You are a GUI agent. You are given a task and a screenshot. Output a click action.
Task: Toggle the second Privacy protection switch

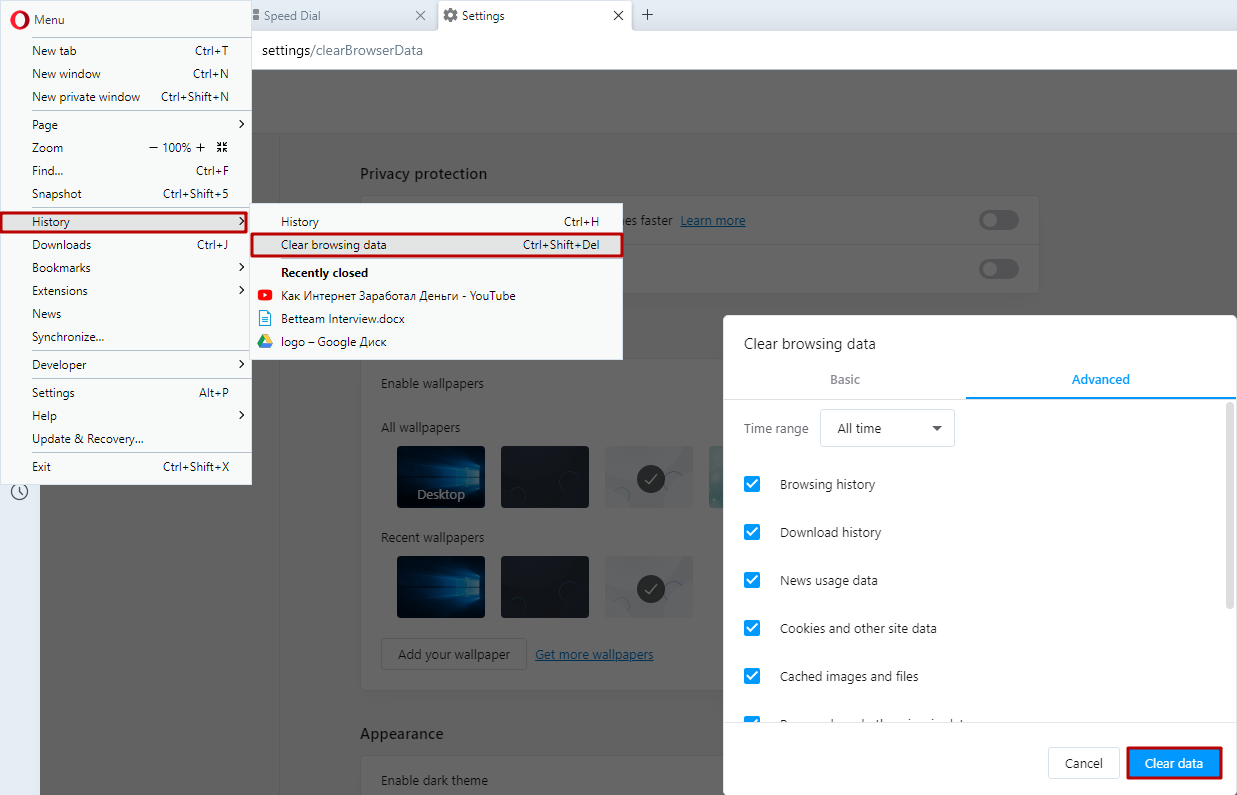tap(999, 269)
